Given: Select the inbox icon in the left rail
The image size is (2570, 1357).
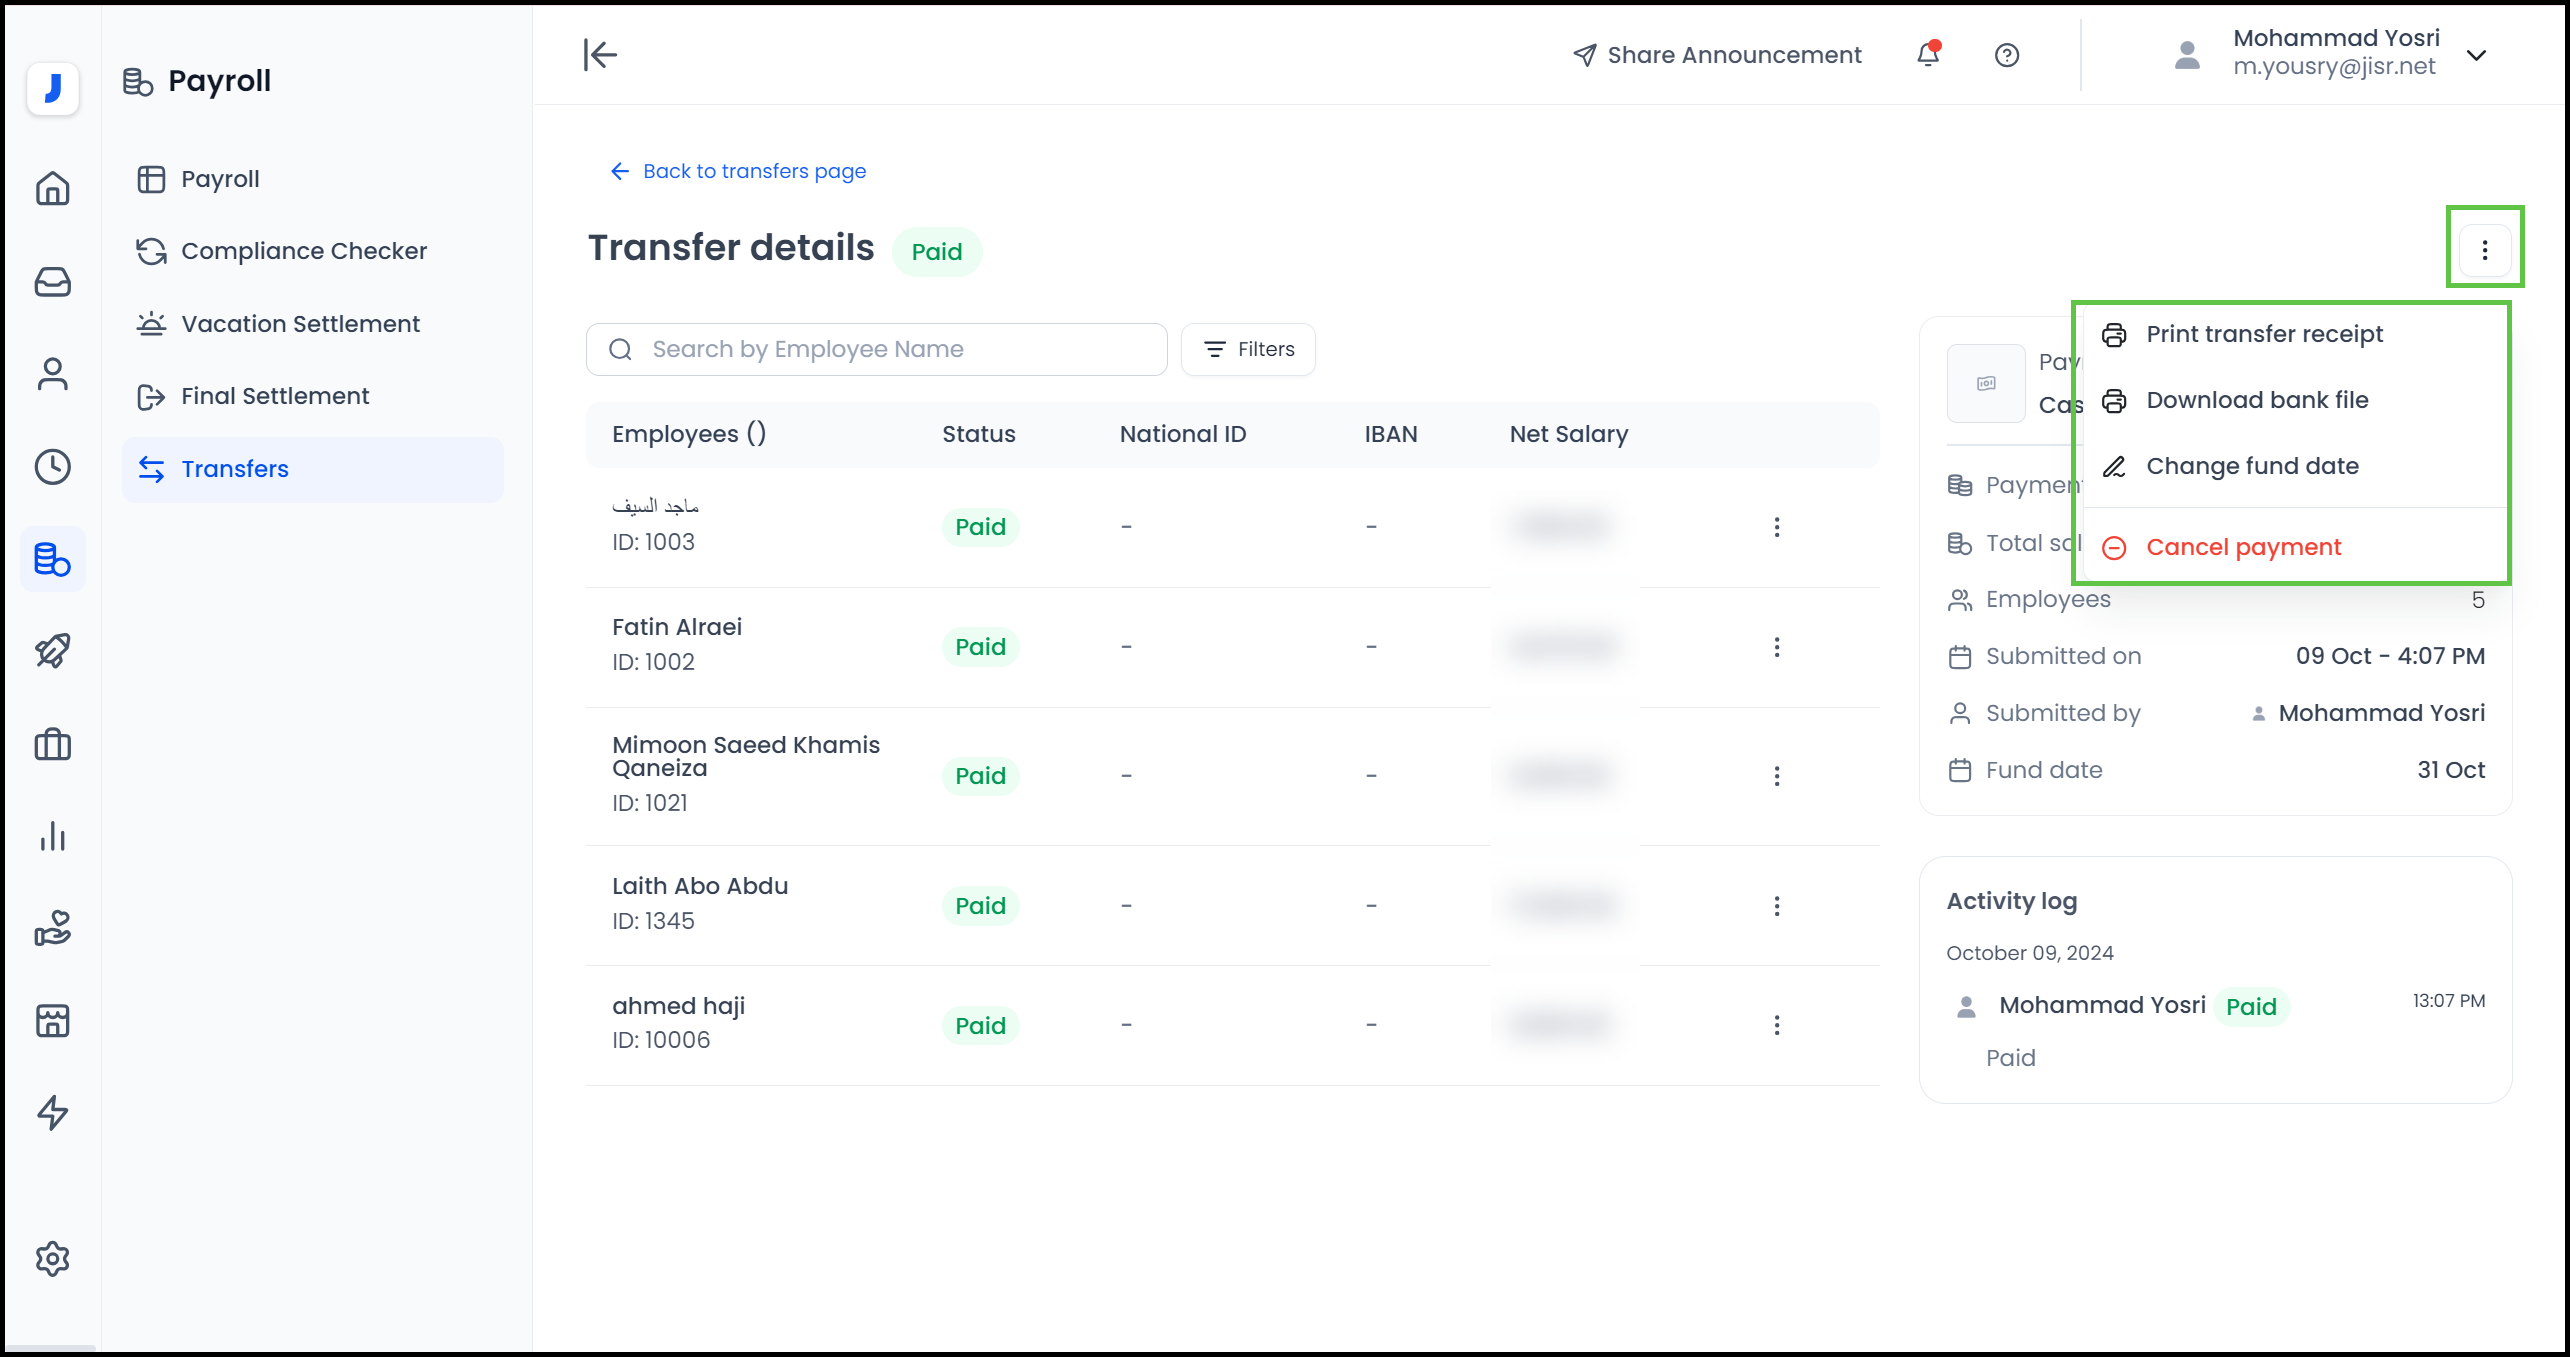Looking at the screenshot, I should (52, 282).
